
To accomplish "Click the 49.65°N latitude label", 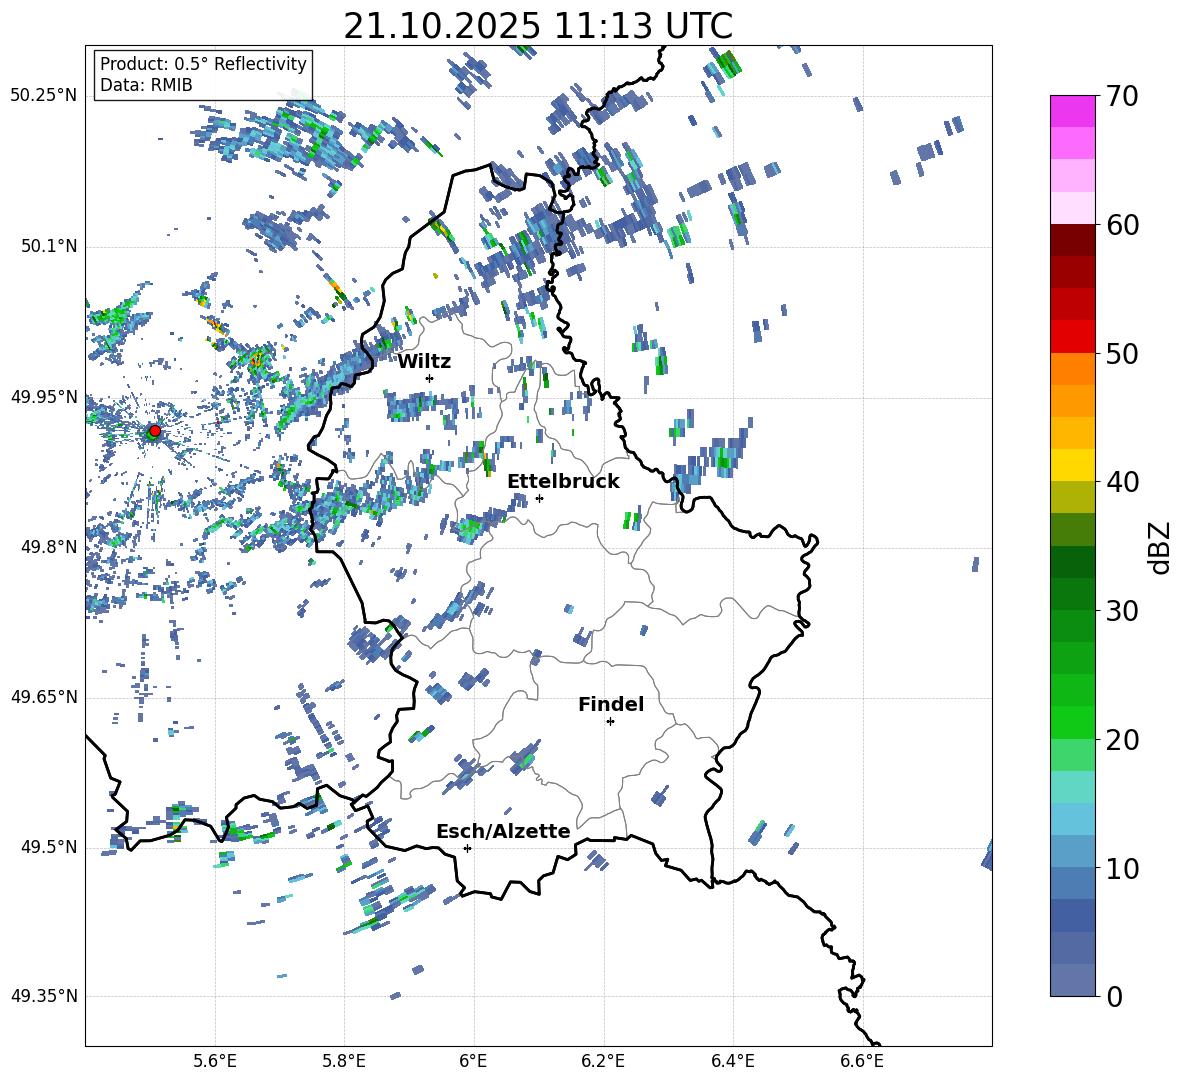I will pyautogui.click(x=44, y=696).
